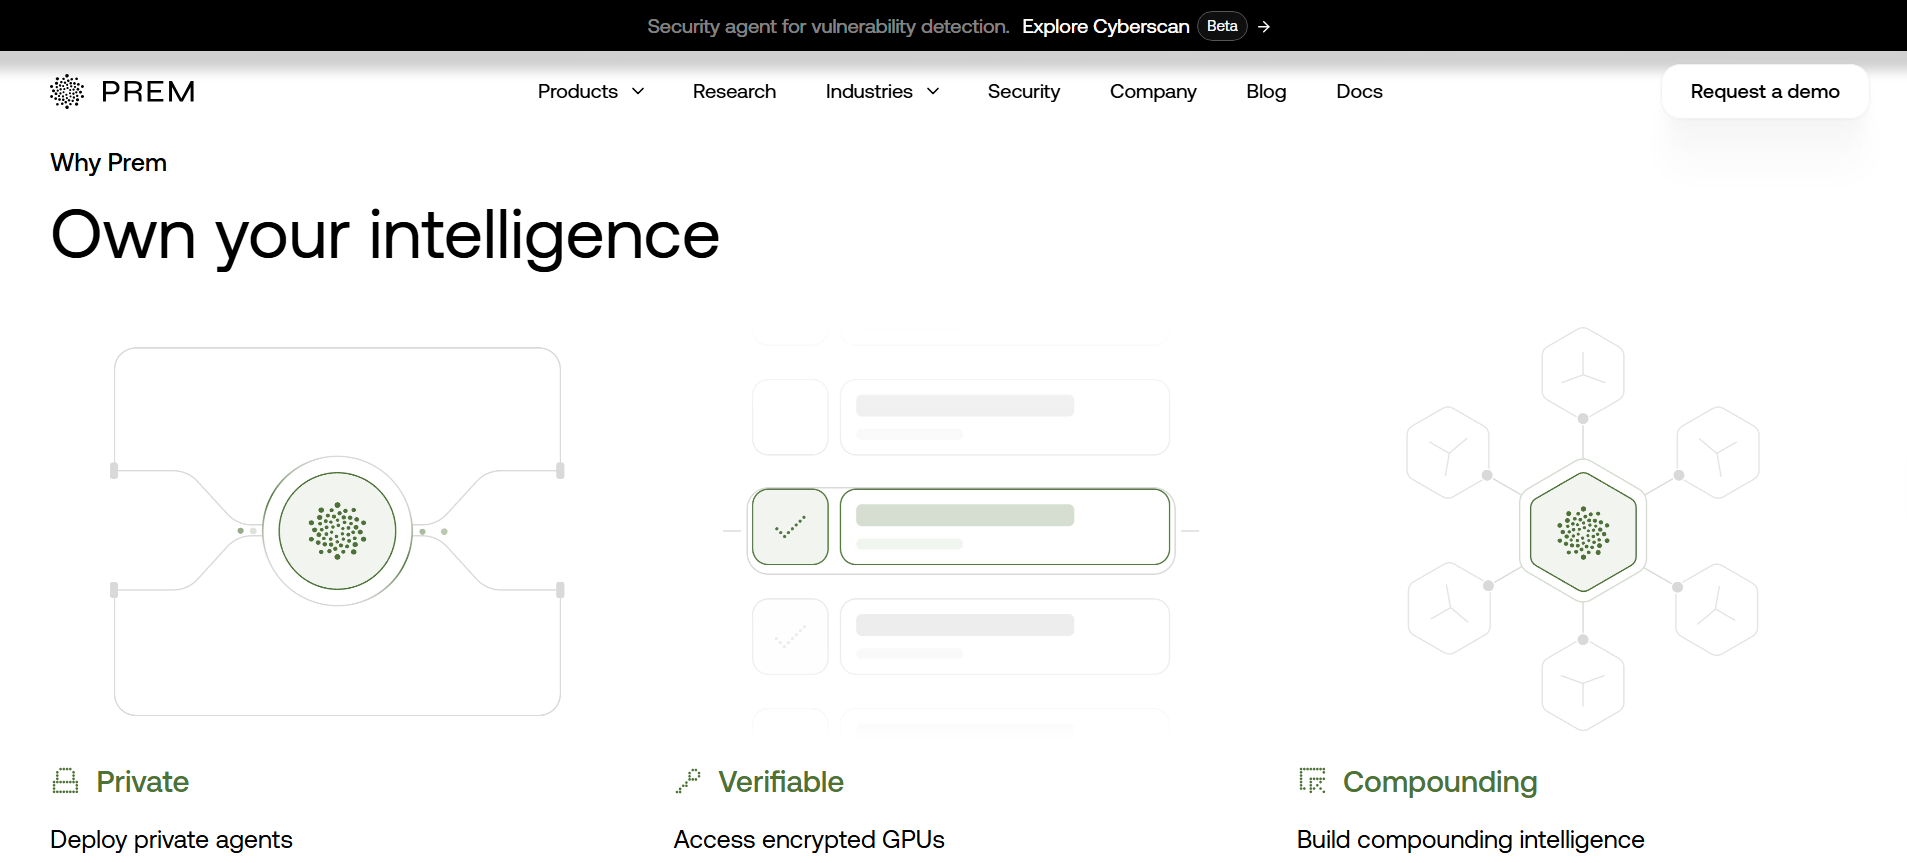Navigate to the Company page
The image size is (1907, 863).
pyautogui.click(x=1153, y=92)
